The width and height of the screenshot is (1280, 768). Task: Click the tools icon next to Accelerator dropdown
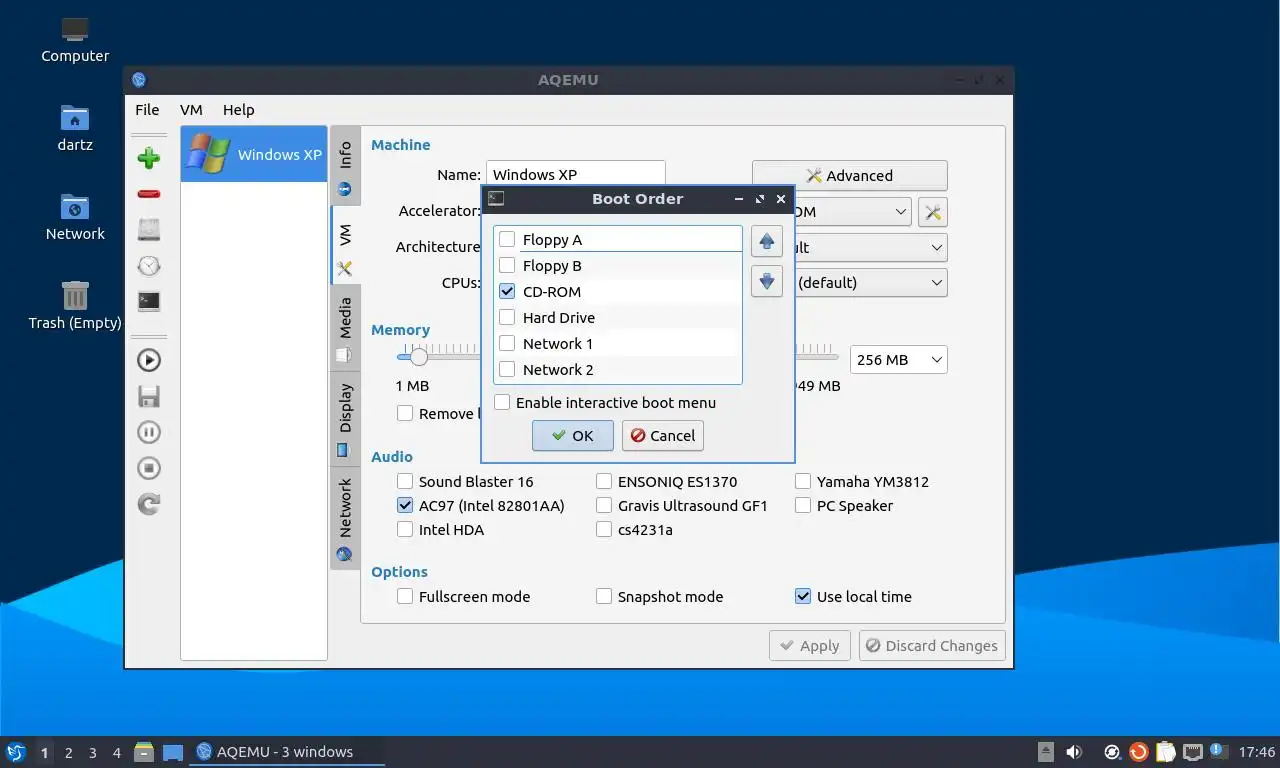[932, 212]
